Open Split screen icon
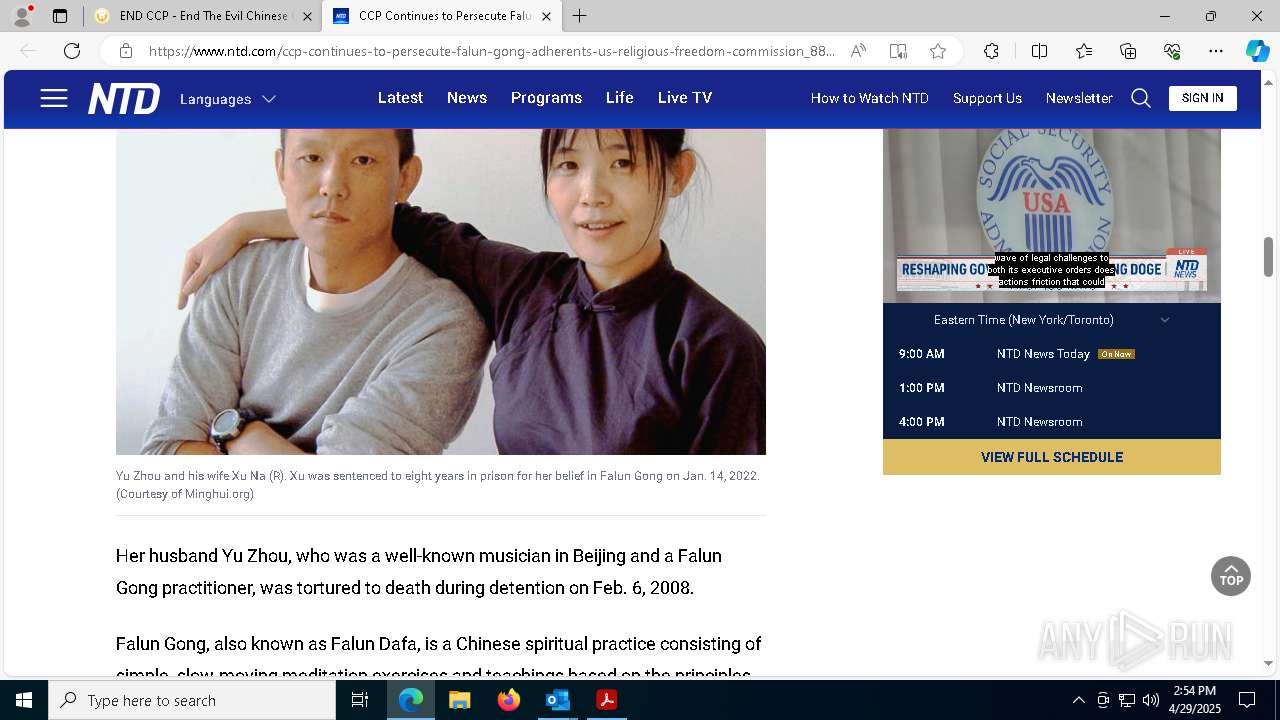The width and height of the screenshot is (1280, 720). click(1039, 51)
